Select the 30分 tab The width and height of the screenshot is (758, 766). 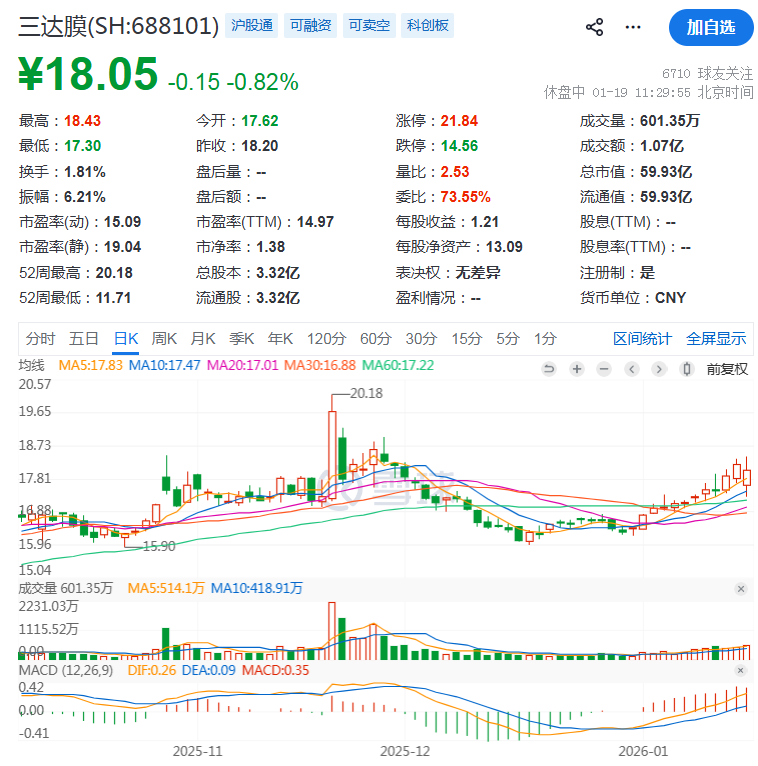421,339
